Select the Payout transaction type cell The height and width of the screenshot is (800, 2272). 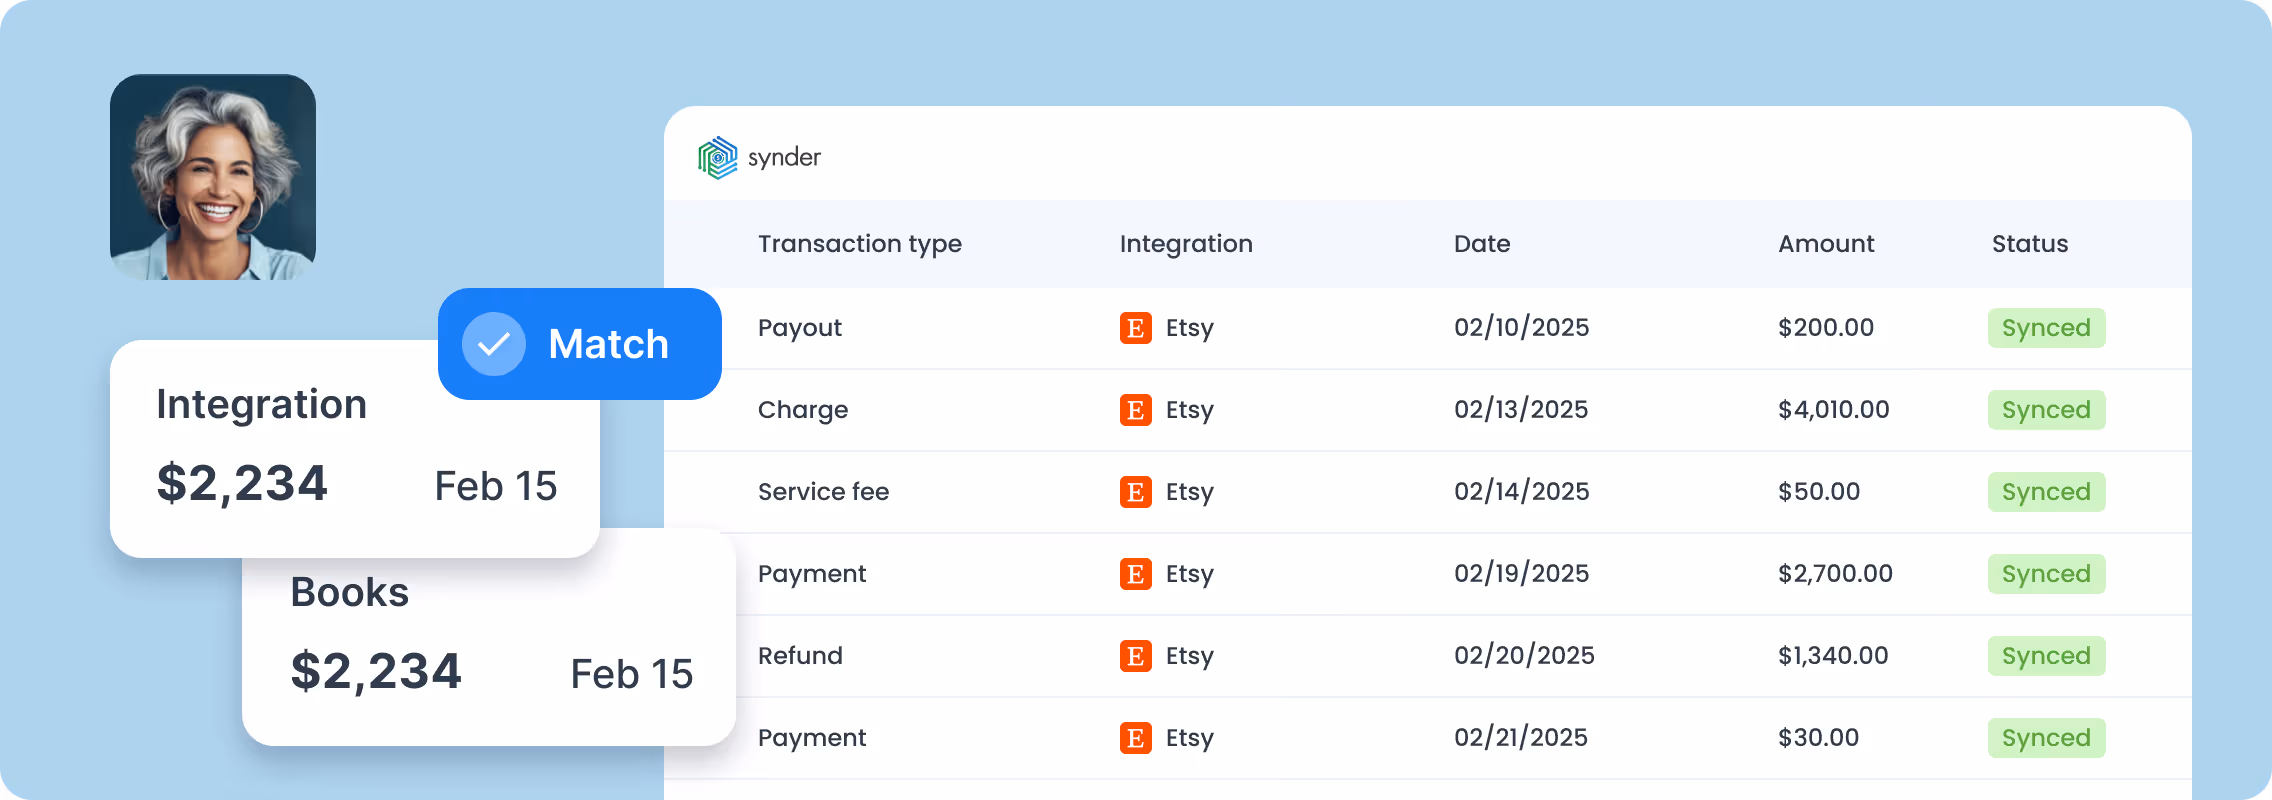tap(800, 328)
